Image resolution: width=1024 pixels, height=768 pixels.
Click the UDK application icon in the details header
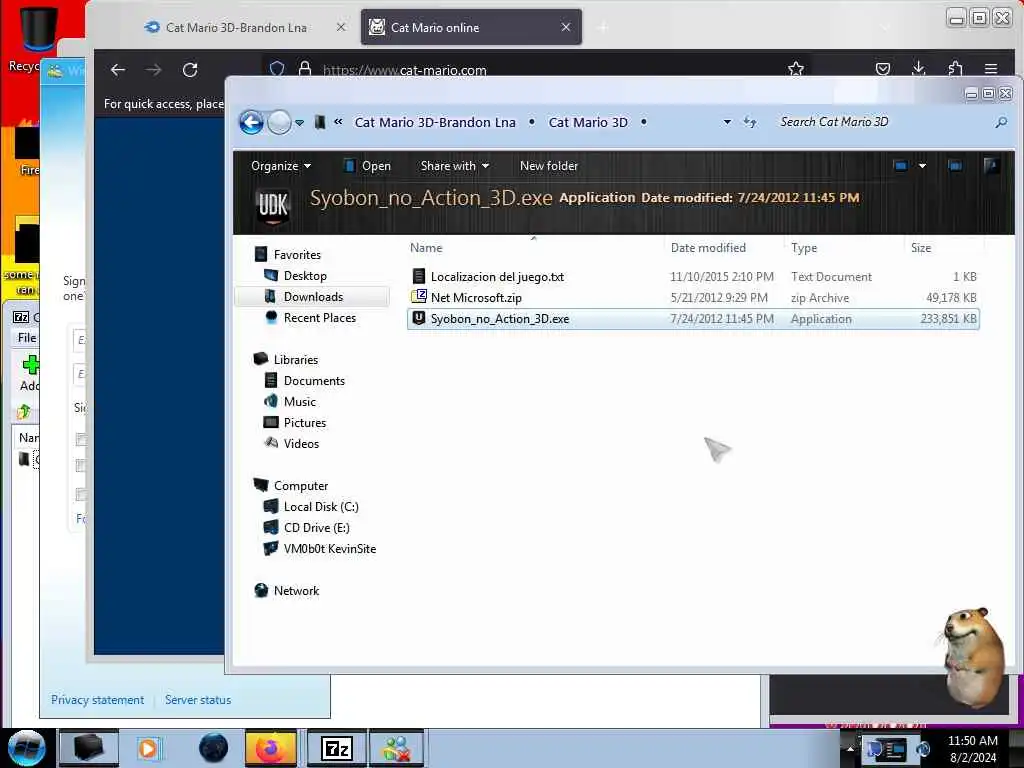(273, 206)
